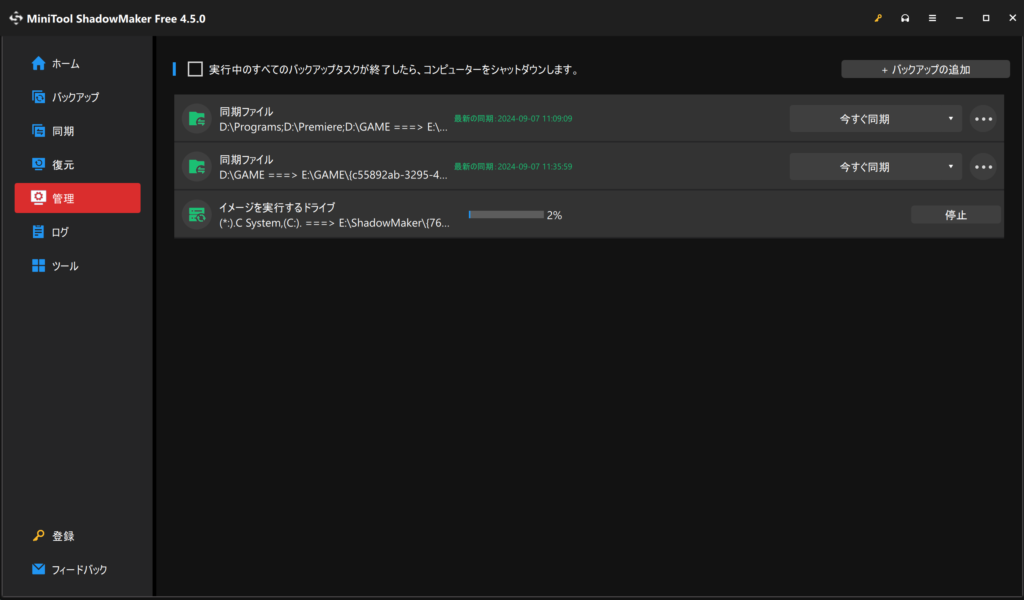
Task: Expand 今すぐ同期 dropdown arrow for D:\GAME task
Action: click(x=950, y=166)
